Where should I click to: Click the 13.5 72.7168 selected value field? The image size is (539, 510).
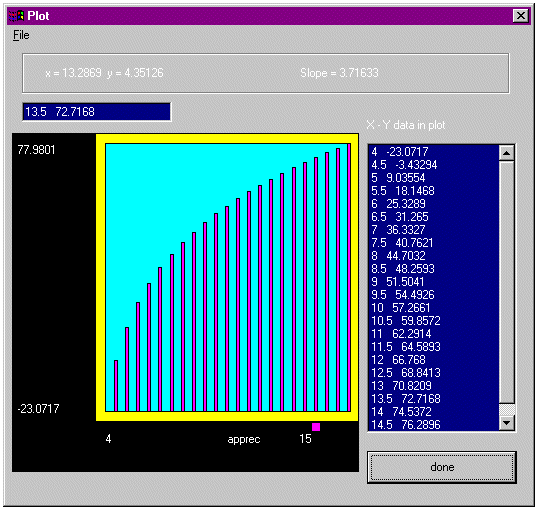click(97, 112)
